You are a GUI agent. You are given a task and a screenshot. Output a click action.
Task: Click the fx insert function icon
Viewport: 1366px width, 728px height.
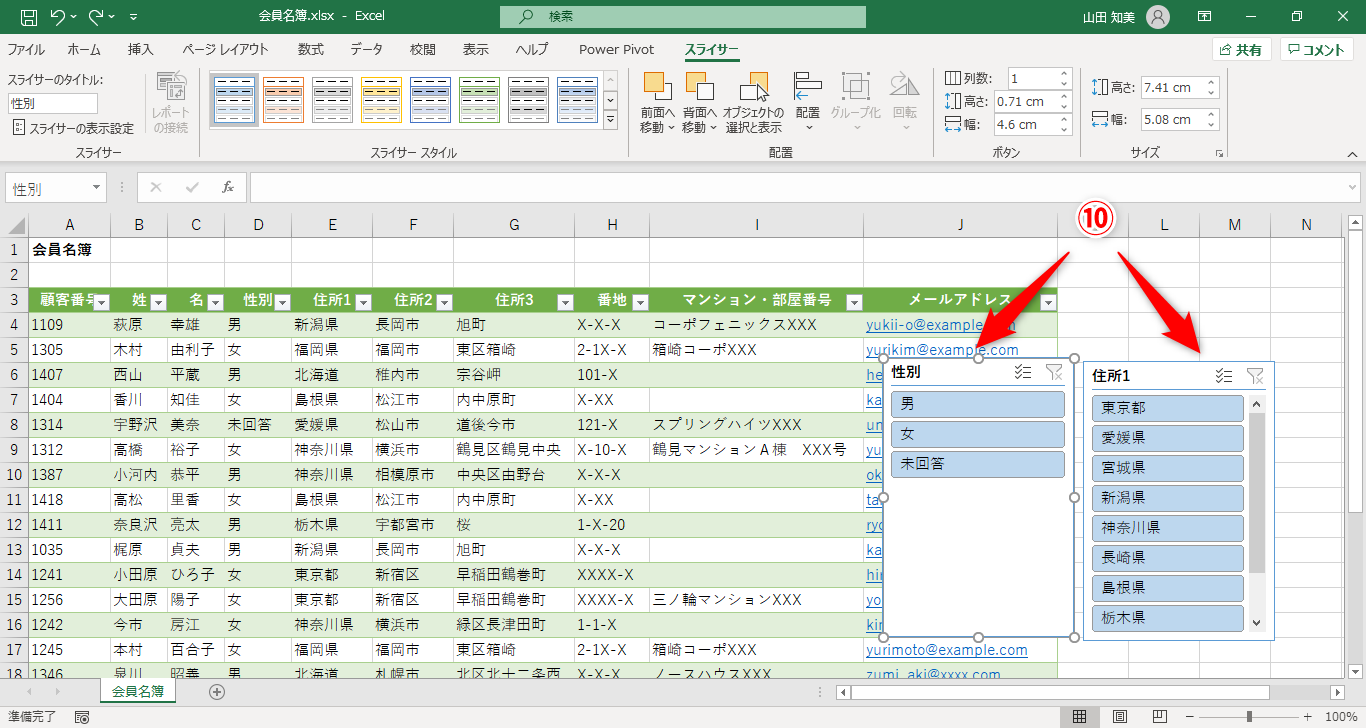pos(228,187)
